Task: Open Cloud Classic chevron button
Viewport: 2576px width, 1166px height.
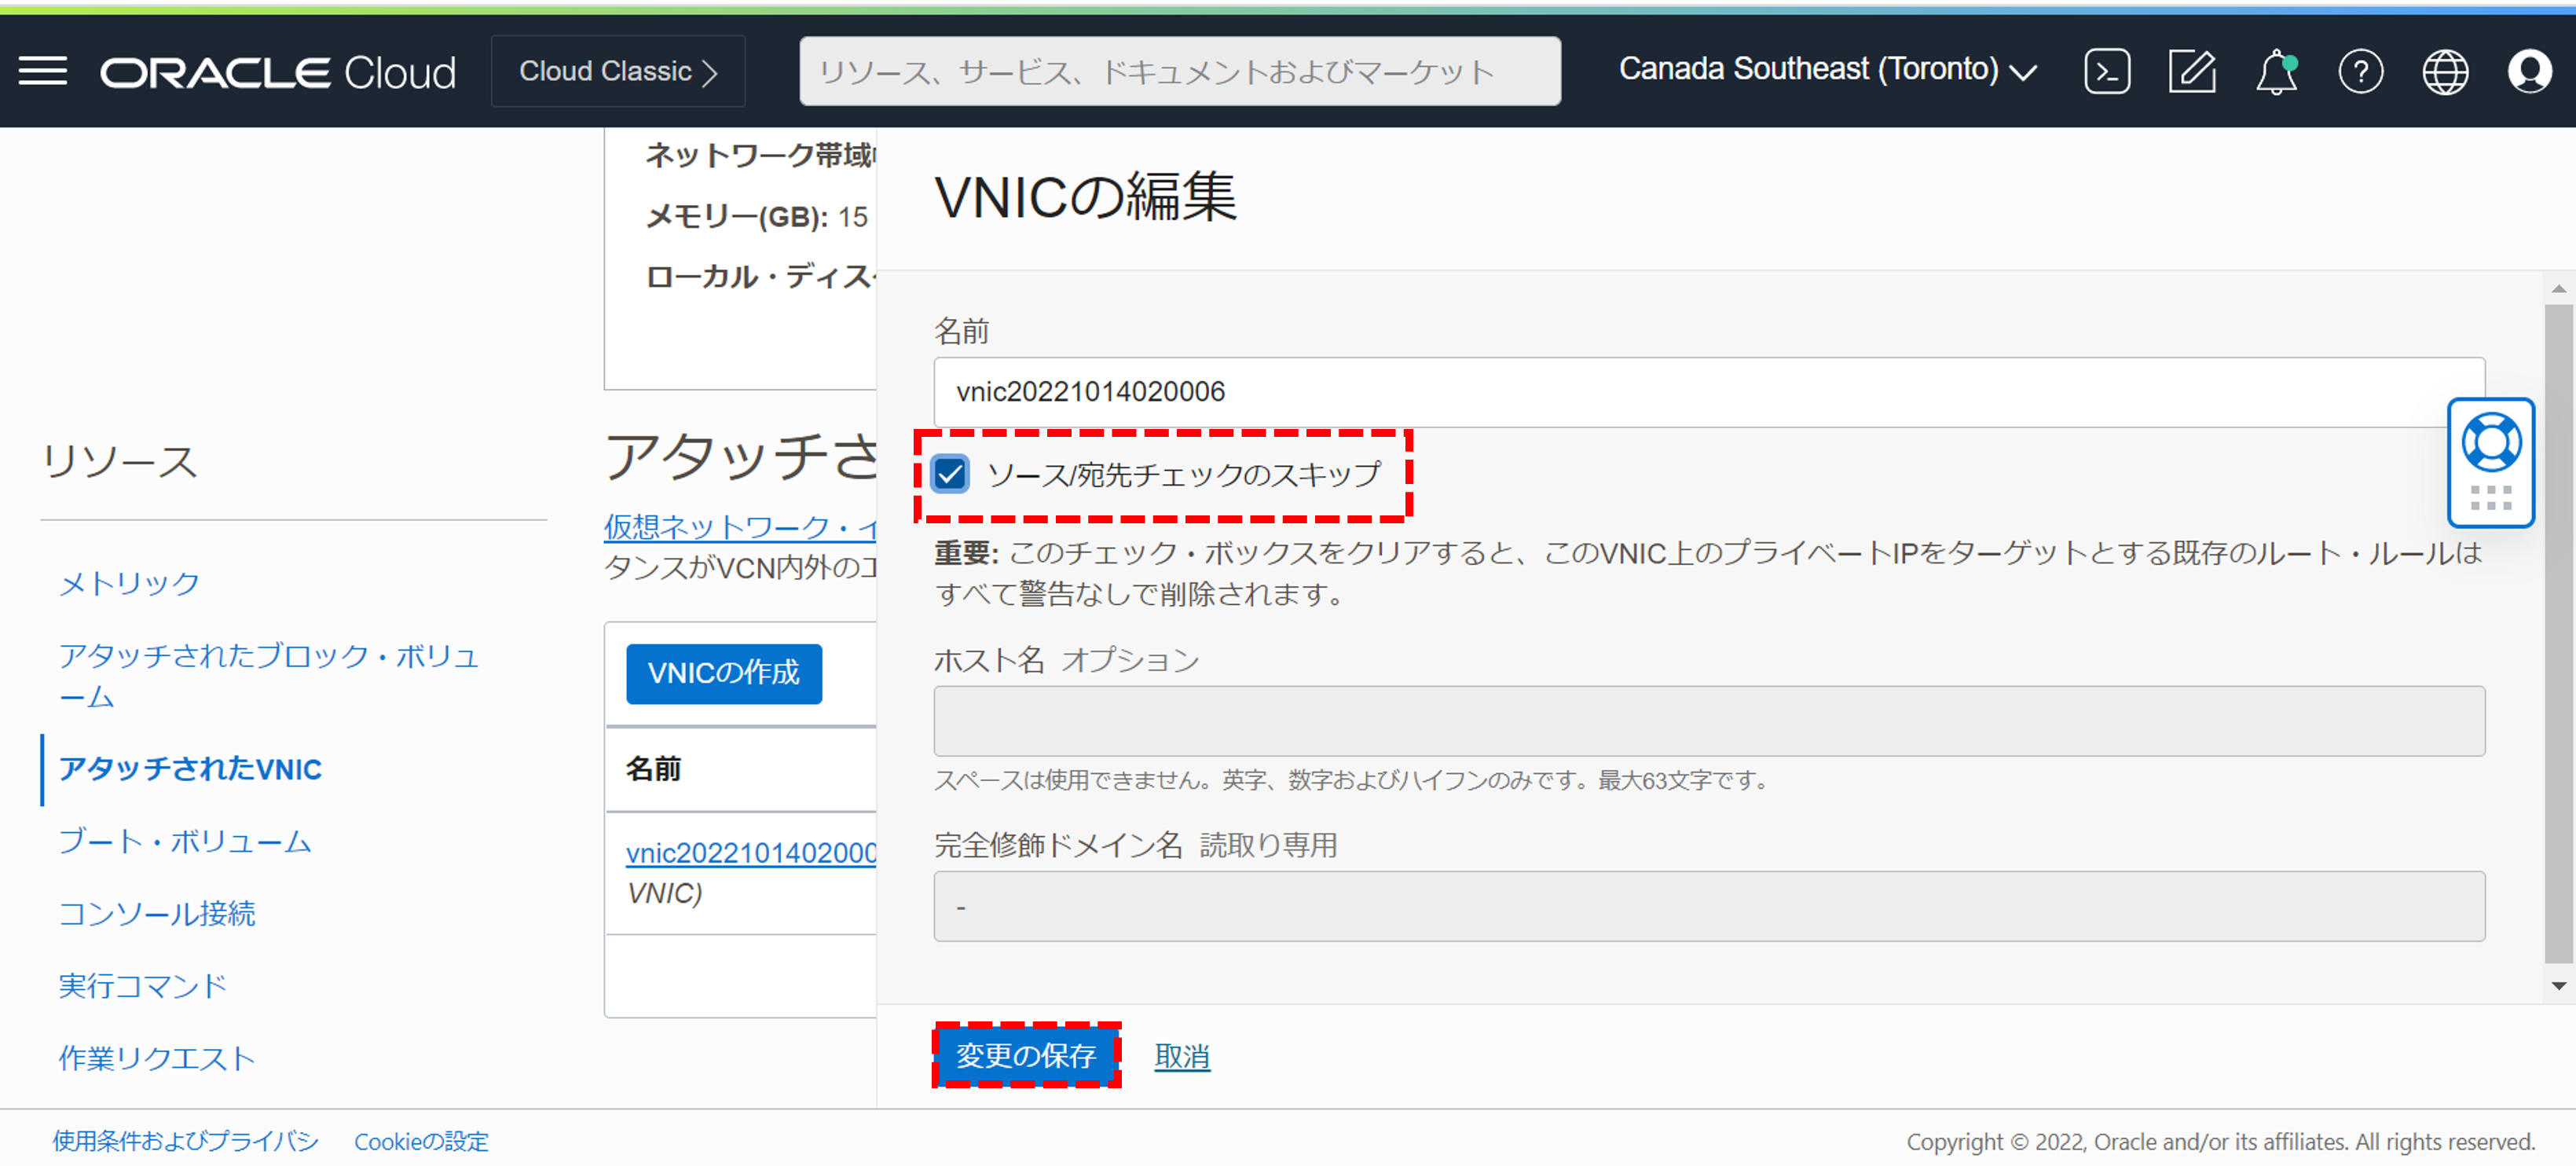Action: coord(618,71)
